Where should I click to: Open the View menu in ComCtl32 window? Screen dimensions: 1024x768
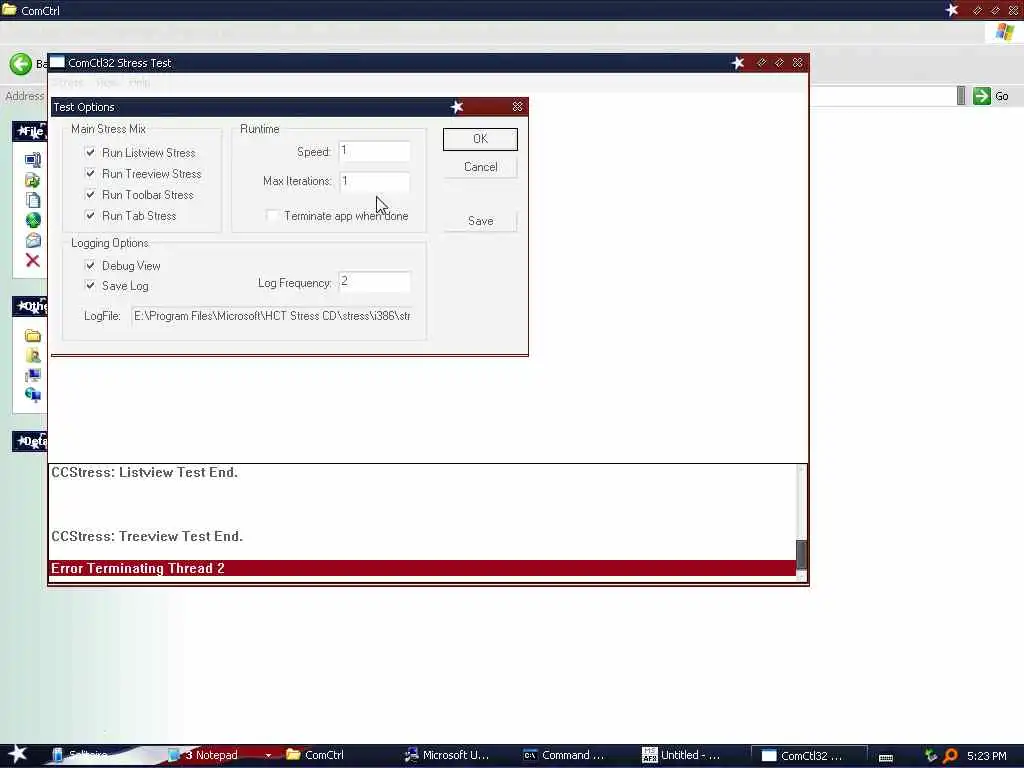[107, 83]
